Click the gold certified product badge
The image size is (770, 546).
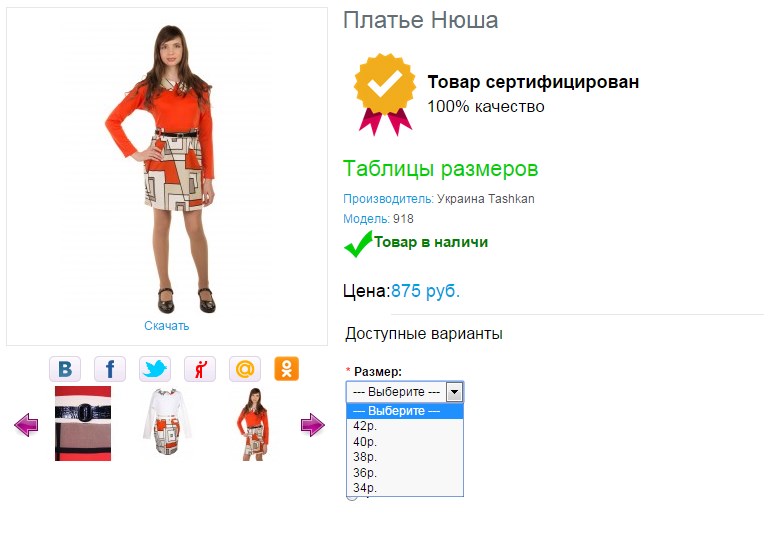[x=385, y=94]
